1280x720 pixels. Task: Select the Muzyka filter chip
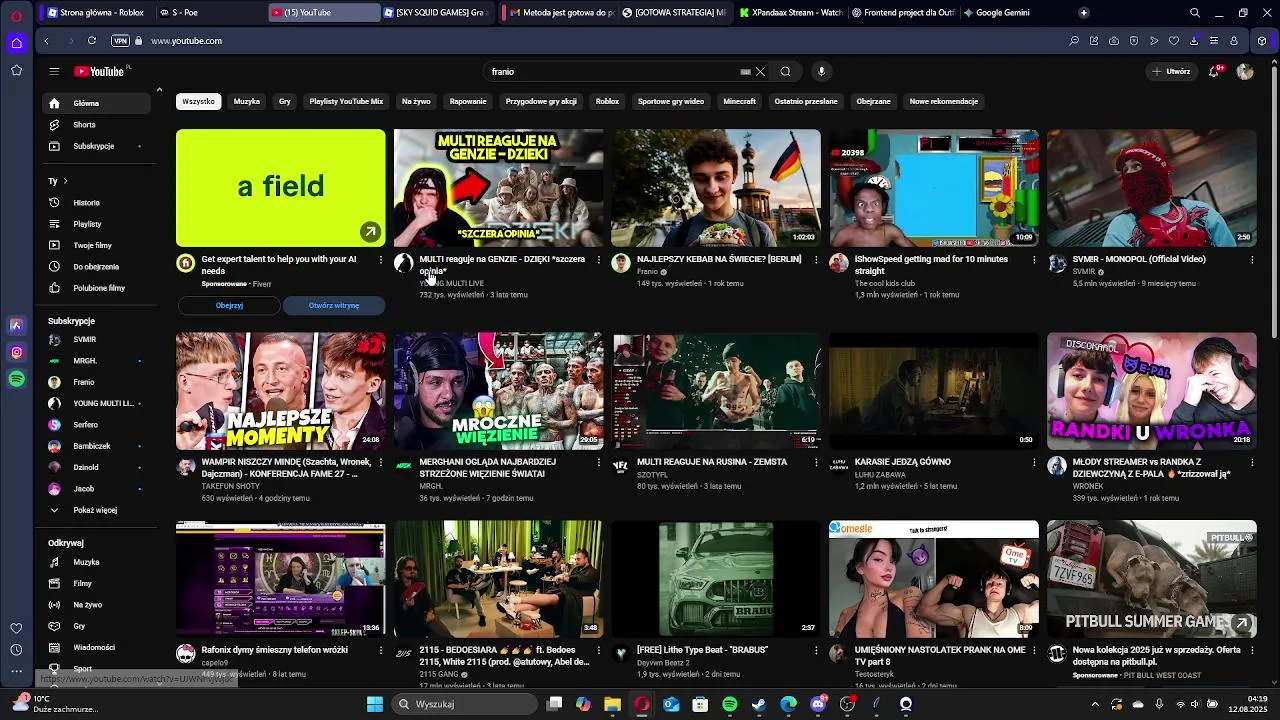(x=247, y=101)
